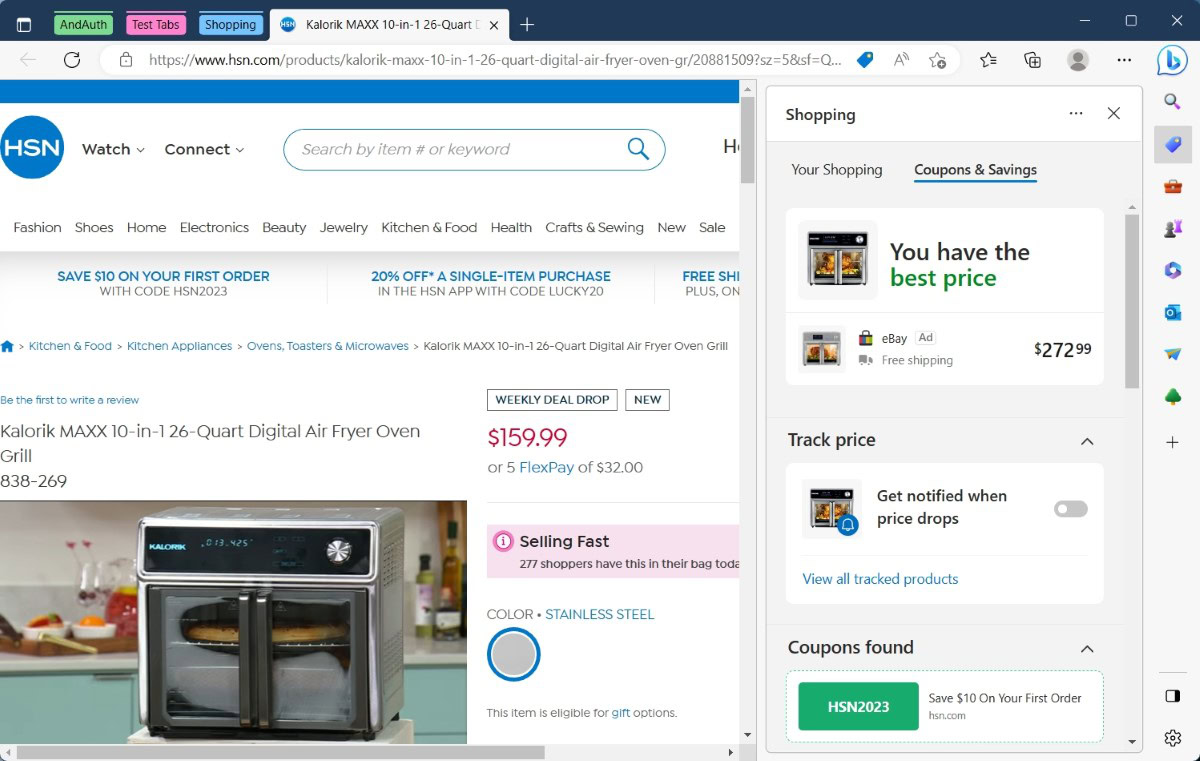Open the Shopping price tag sidebar icon

1173,145
